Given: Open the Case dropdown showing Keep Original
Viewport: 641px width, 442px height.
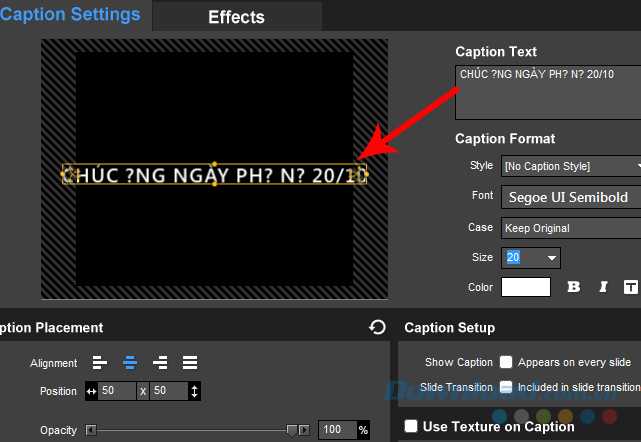Looking at the screenshot, I should click(570, 228).
